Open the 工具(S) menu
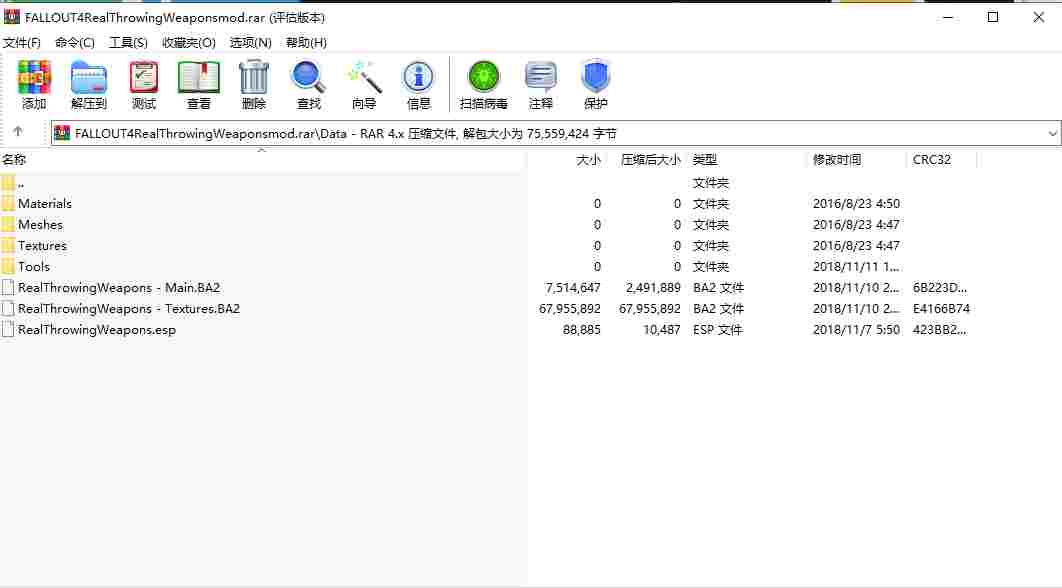Image resolution: width=1062 pixels, height=588 pixels. tap(128, 43)
